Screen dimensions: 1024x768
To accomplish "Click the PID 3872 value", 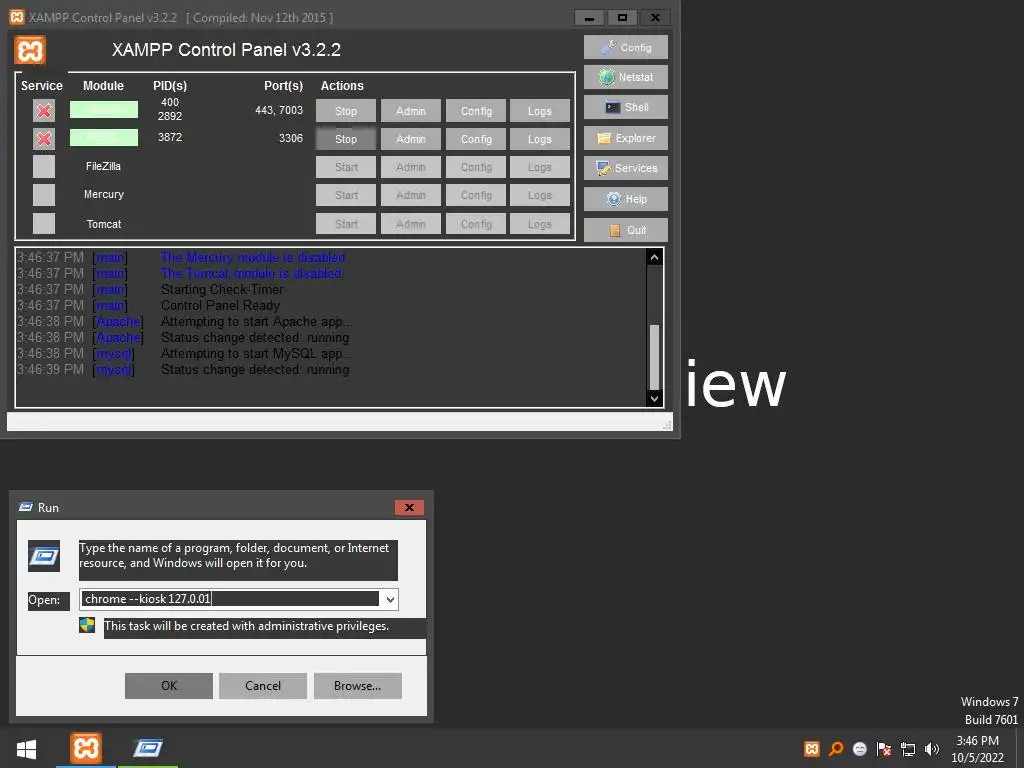I will (170, 137).
